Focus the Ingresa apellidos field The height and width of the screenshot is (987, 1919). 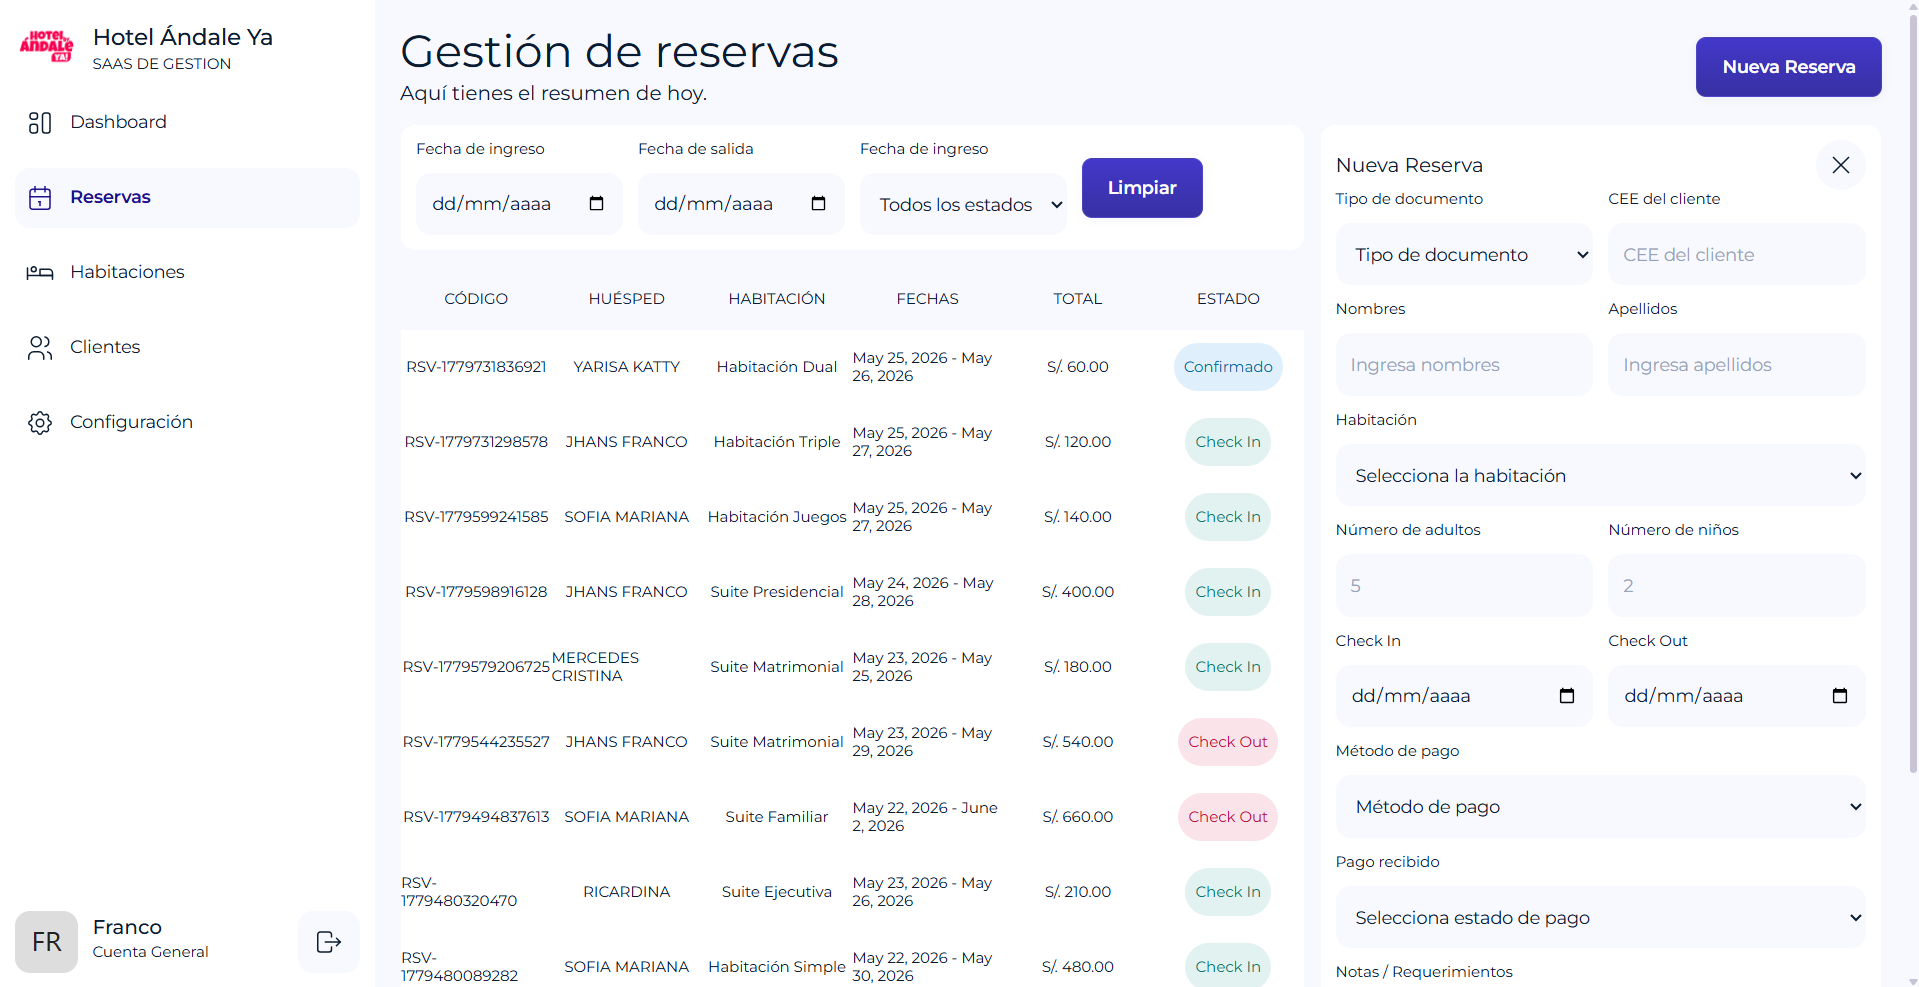tap(1736, 365)
